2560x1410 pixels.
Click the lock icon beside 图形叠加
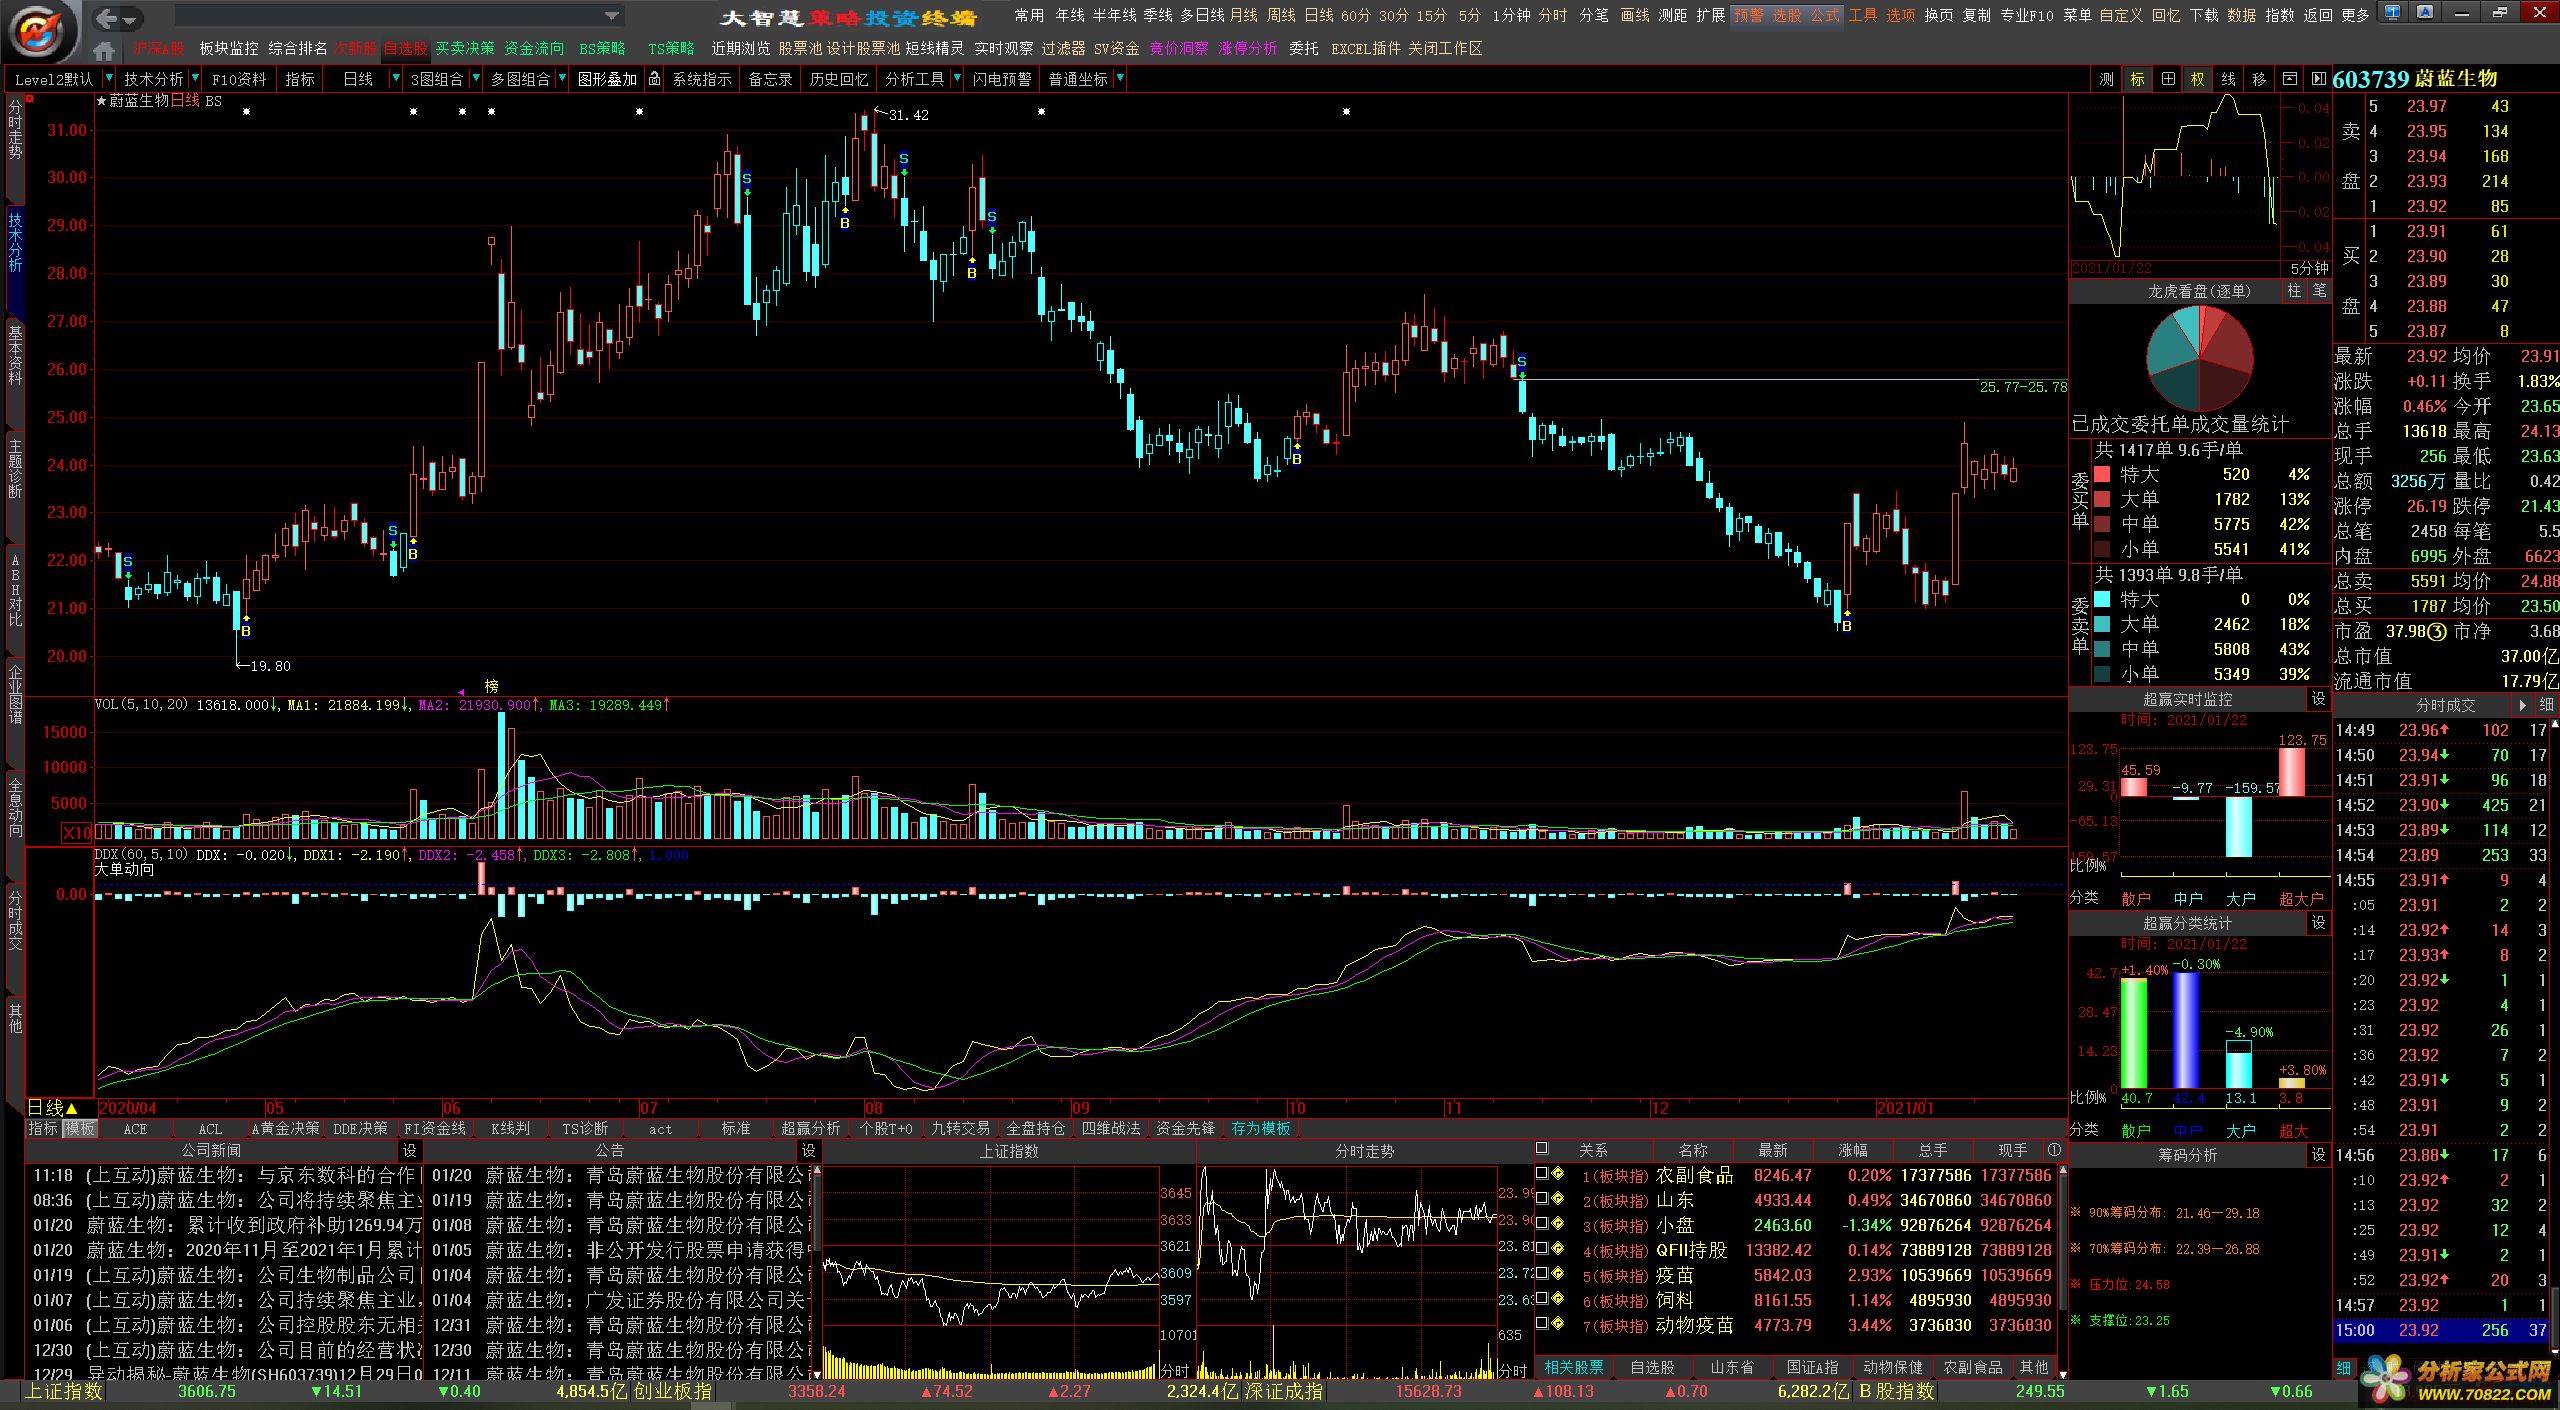(654, 79)
